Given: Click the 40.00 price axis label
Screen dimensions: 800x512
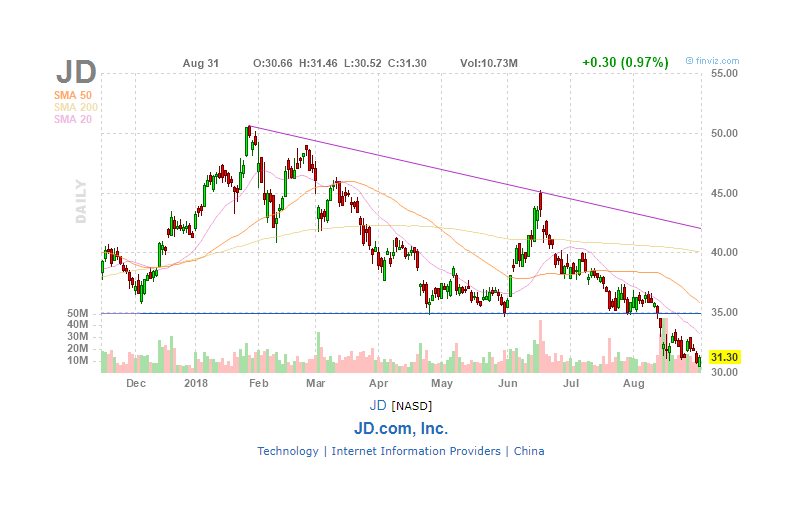Looking at the screenshot, I should (724, 252).
